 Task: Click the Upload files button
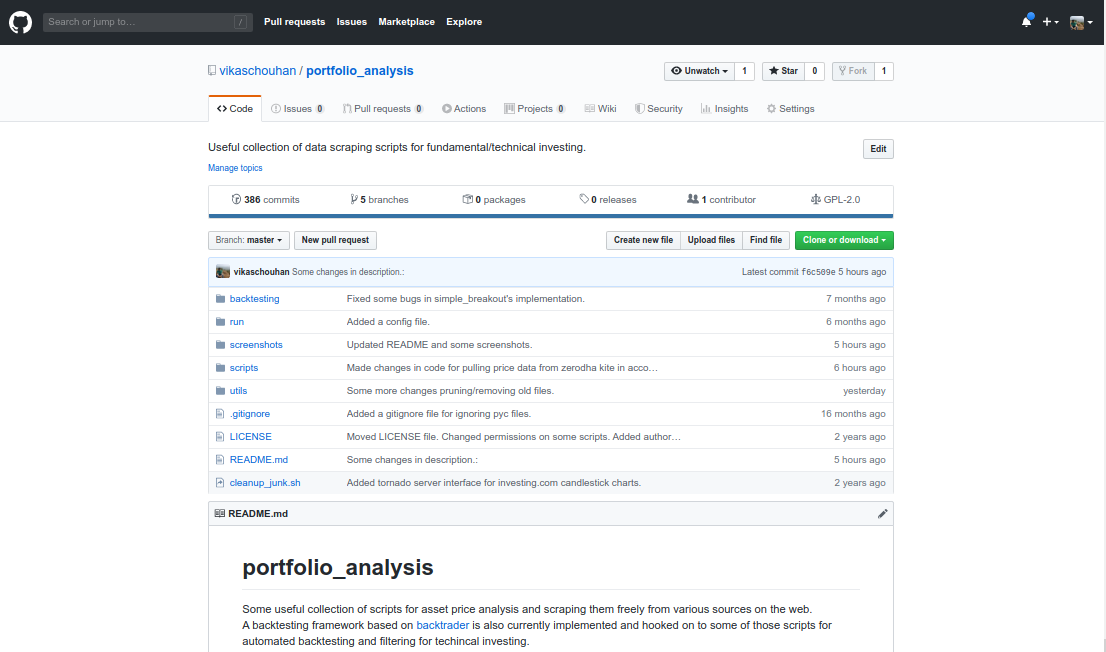point(711,241)
